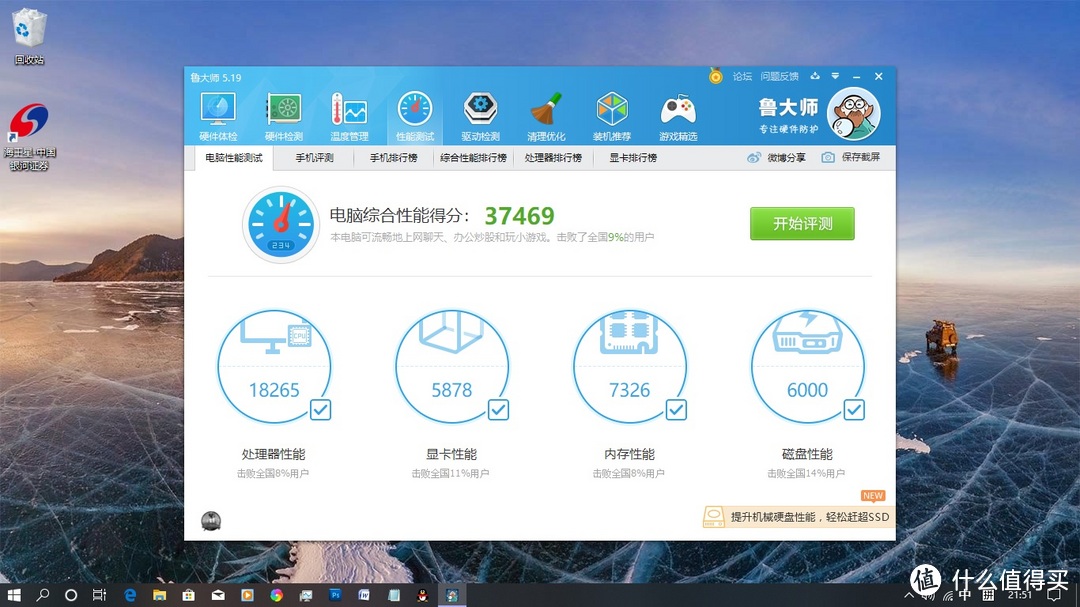Open 问题反馈 feedback link

pyautogui.click(x=780, y=76)
